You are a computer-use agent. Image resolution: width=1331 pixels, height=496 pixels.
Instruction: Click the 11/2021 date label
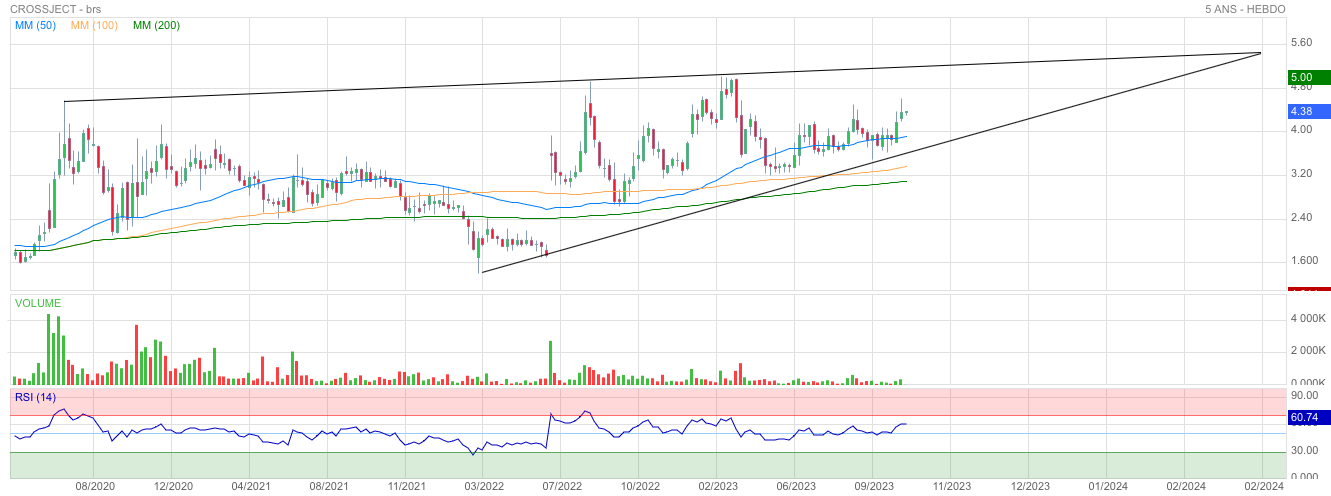click(406, 486)
